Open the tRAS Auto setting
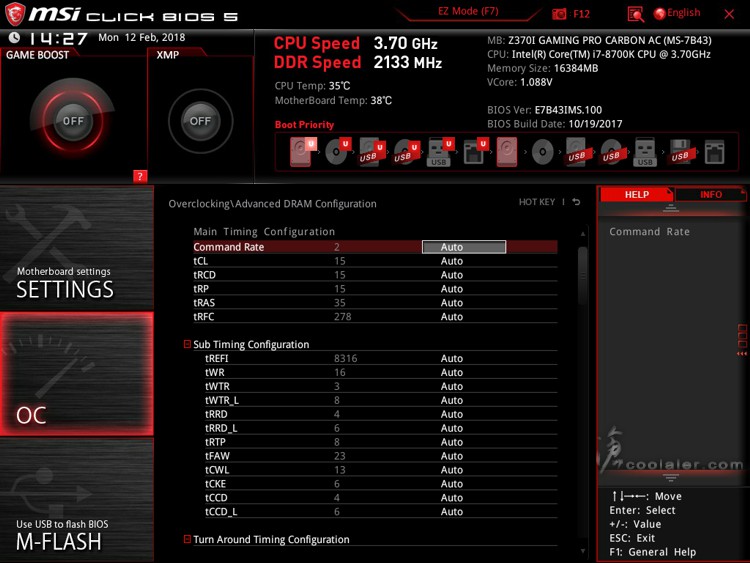Screen dimensions: 750x563 (452, 302)
